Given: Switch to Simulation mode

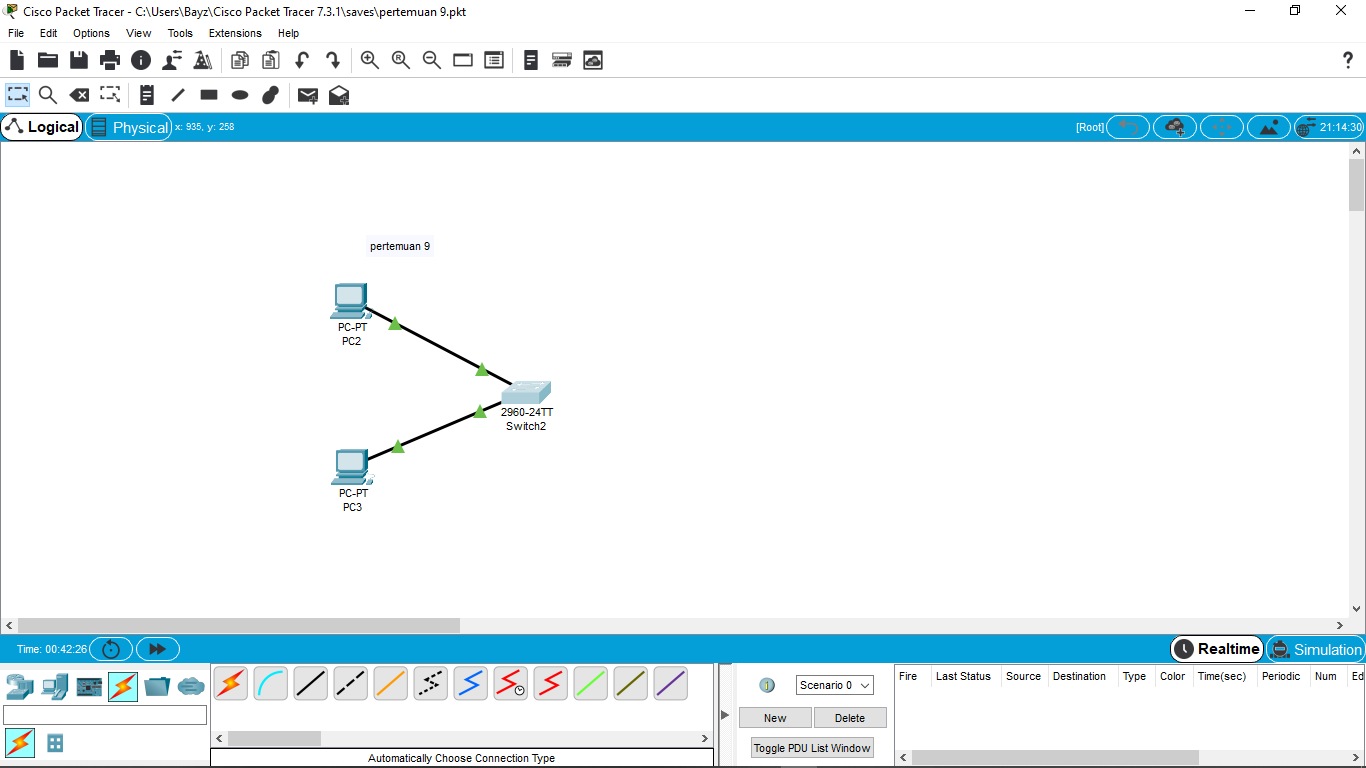Looking at the screenshot, I should [x=1315, y=649].
